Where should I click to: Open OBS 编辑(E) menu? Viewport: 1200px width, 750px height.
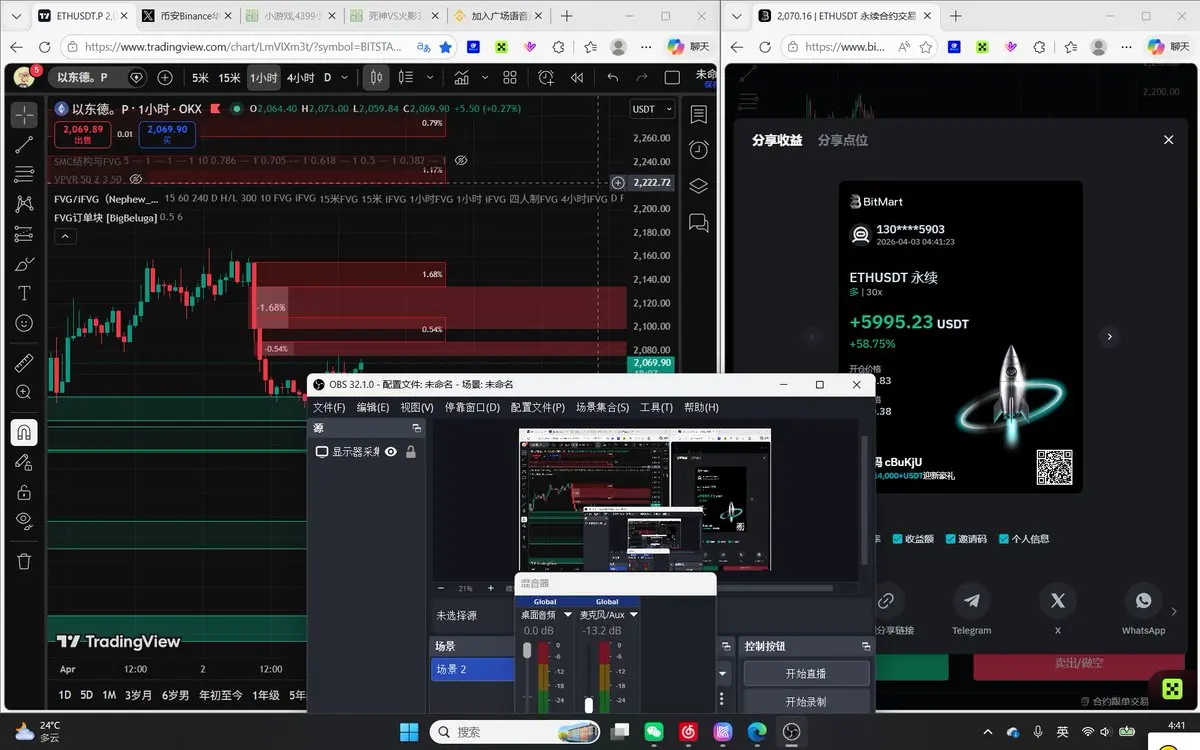(373, 407)
